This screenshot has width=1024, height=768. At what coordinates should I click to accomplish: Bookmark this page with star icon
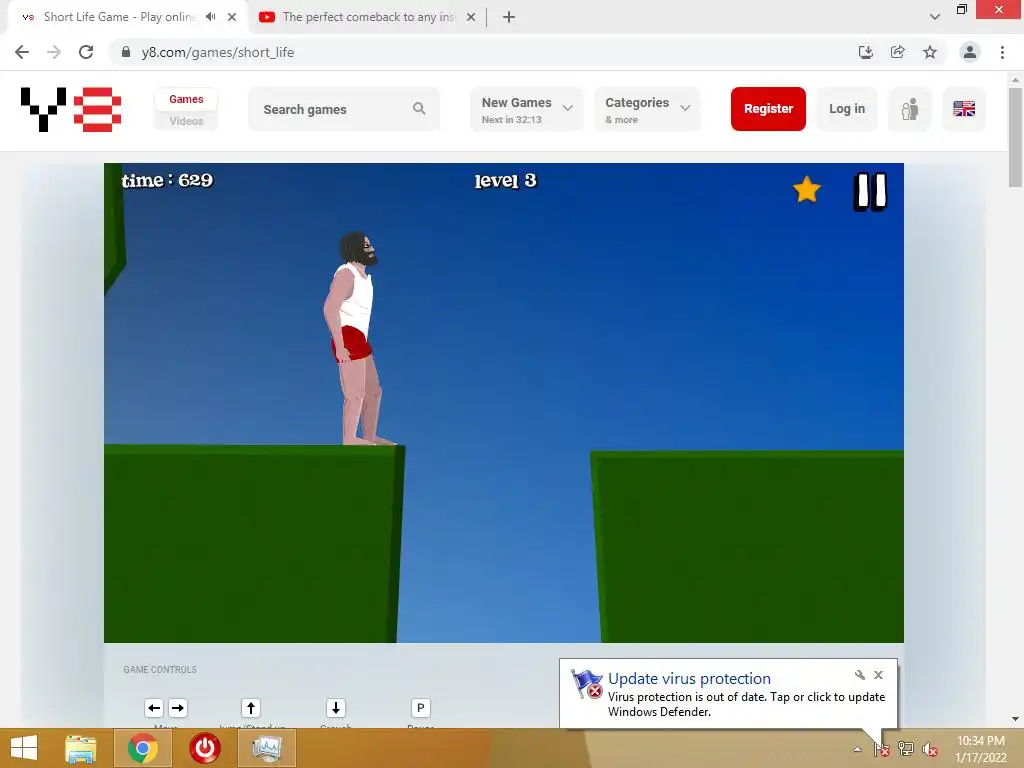point(930,52)
